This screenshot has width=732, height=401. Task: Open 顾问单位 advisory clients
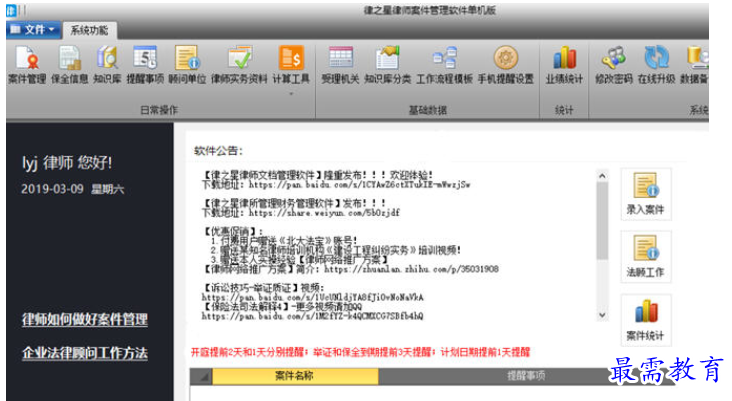(187, 65)
